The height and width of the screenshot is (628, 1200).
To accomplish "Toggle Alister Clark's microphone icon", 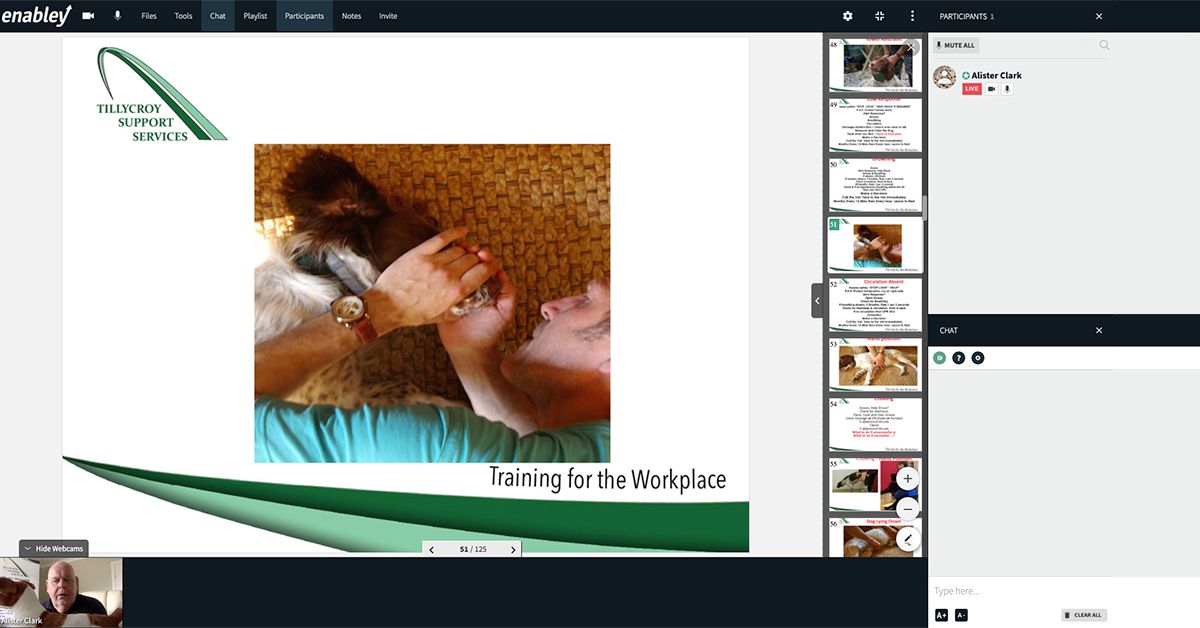I will pos(1007,89).
